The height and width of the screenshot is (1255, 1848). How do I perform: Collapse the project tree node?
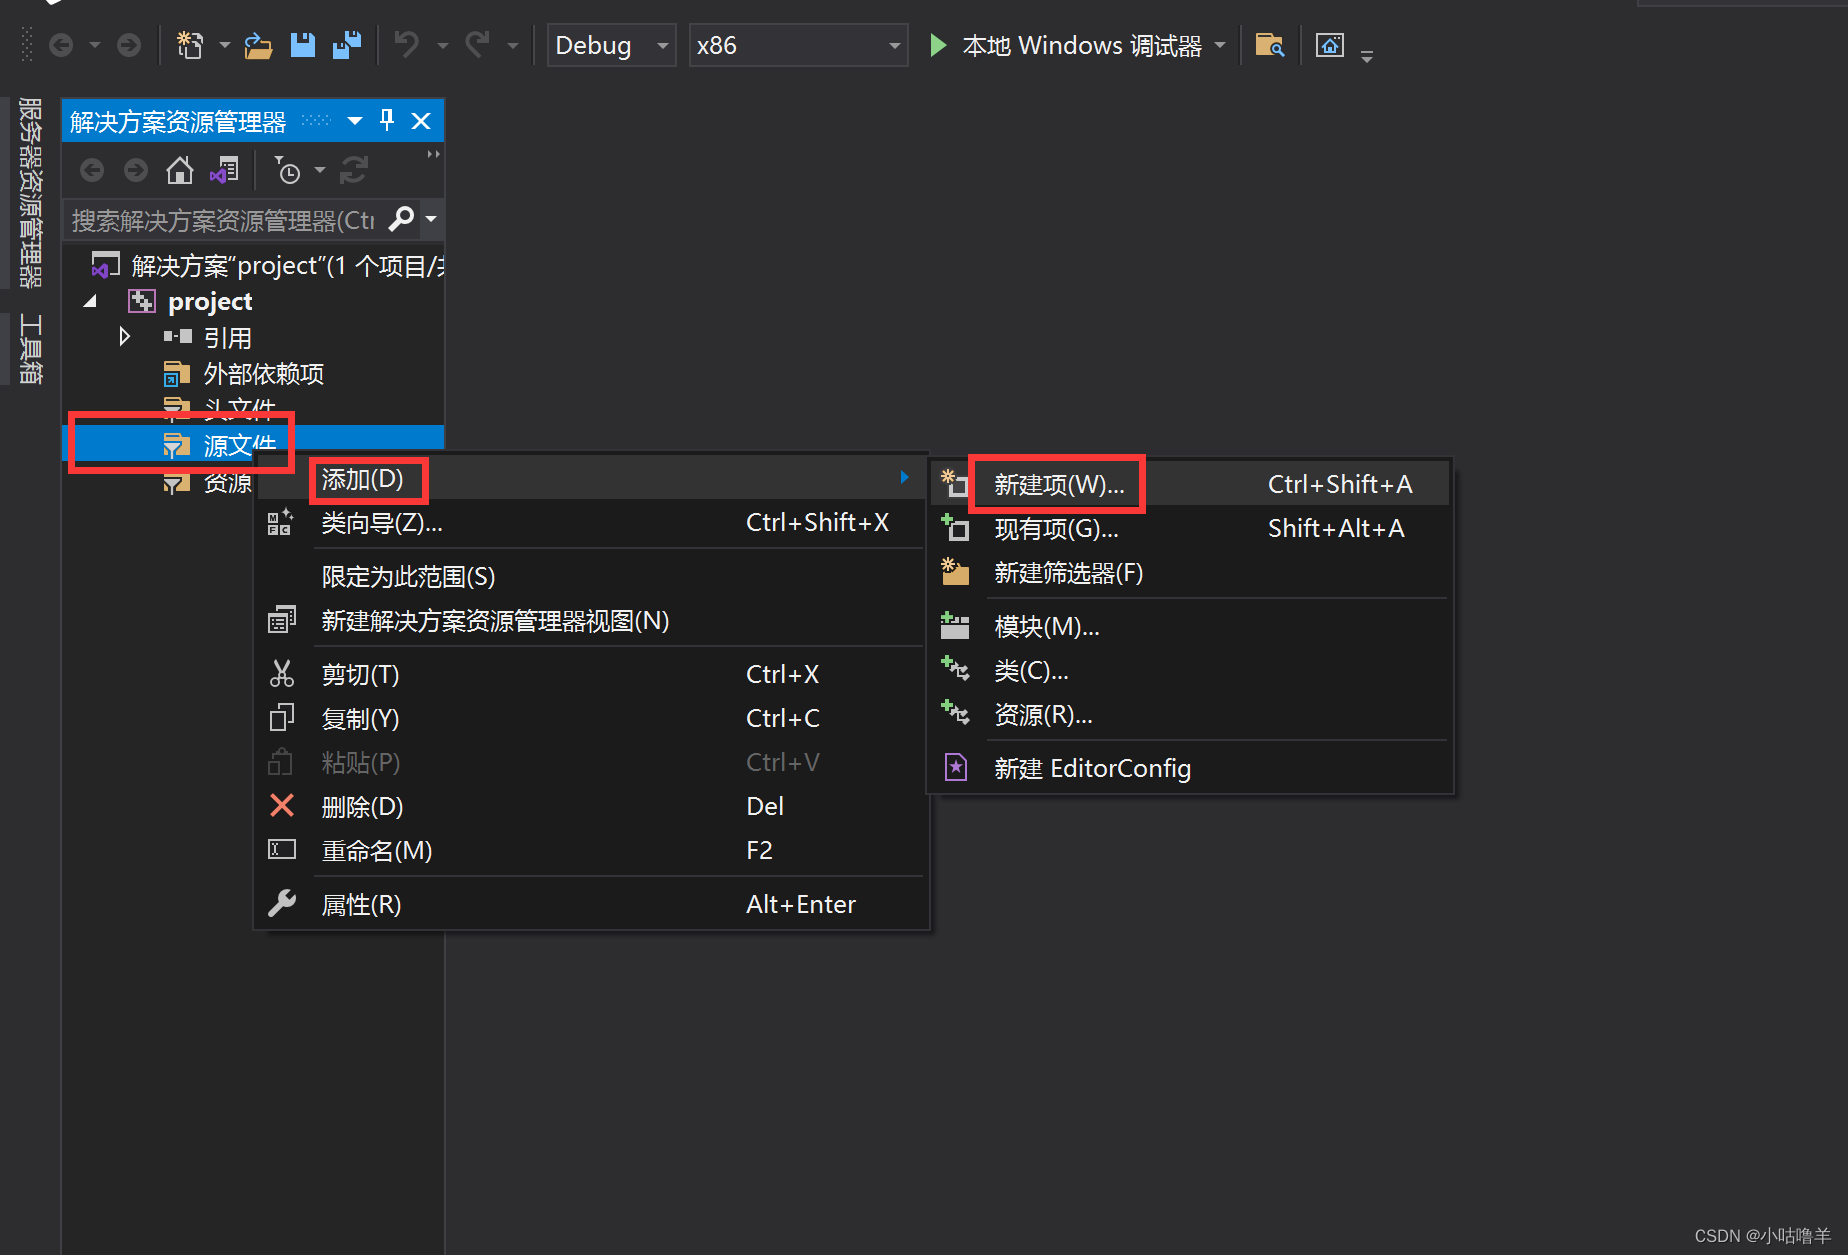[89, 300]
